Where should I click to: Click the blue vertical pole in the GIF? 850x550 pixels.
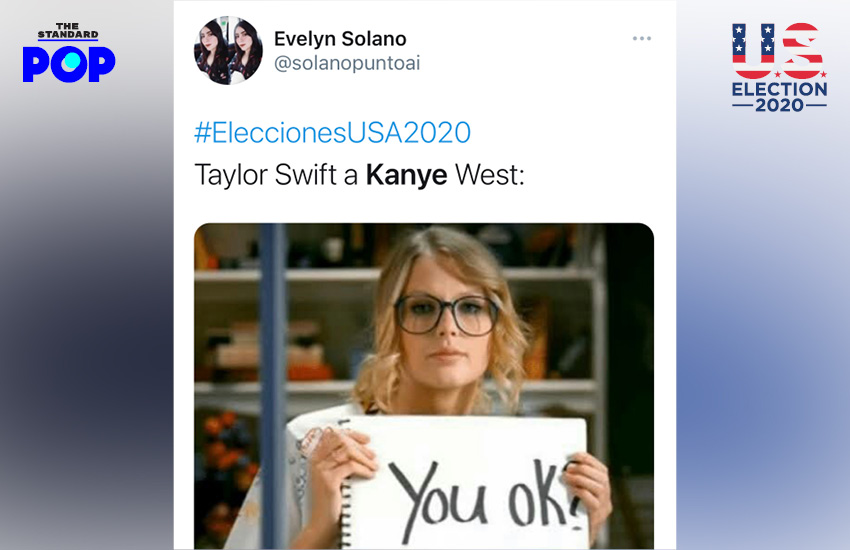273,386
